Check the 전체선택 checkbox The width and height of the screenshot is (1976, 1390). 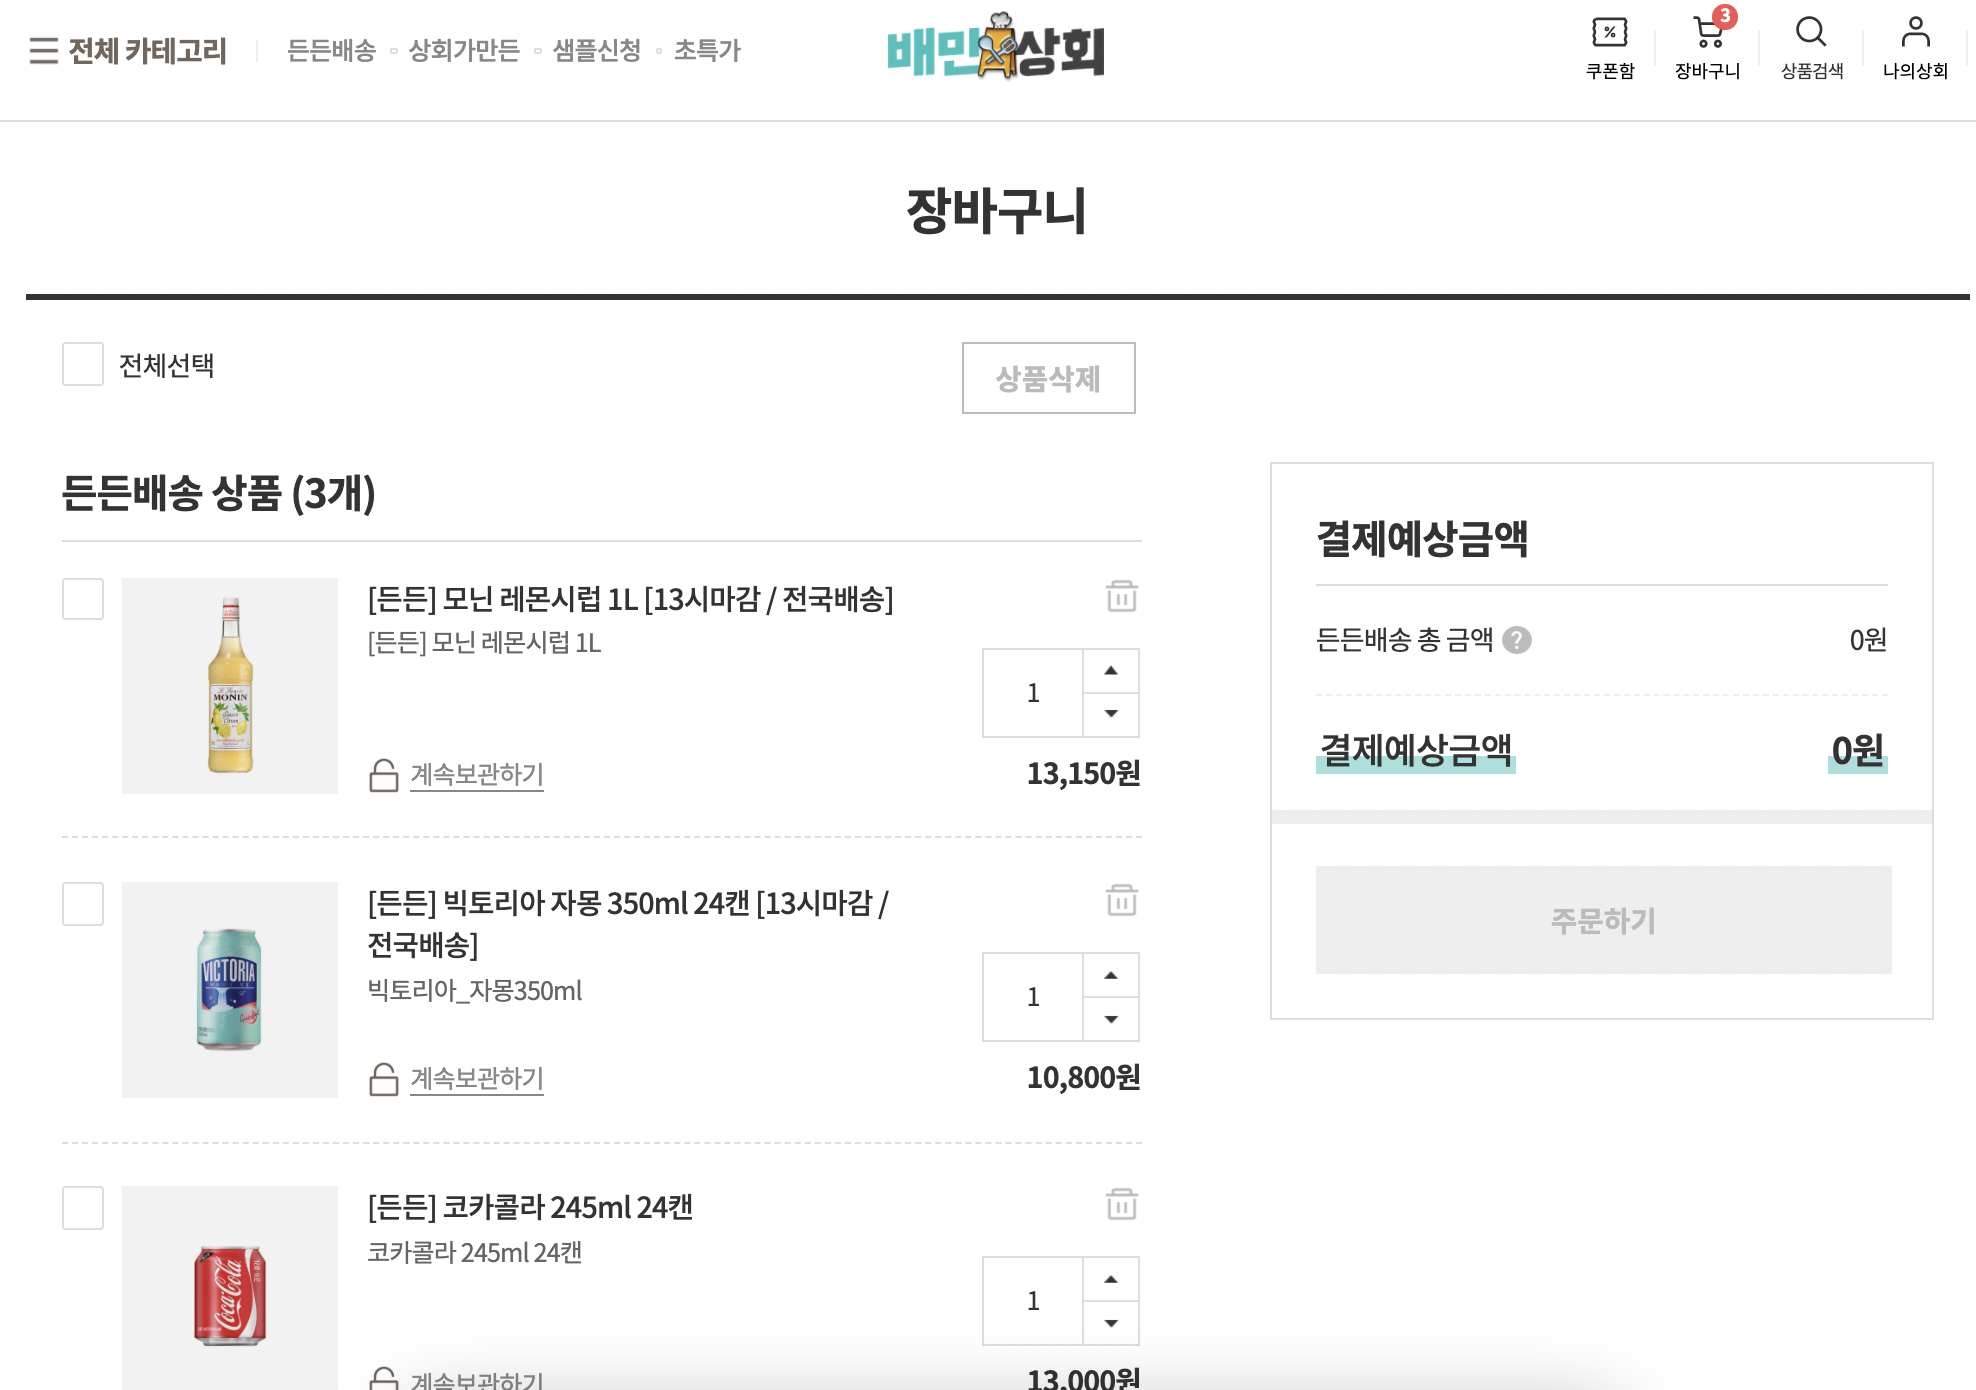pos(83,364)
